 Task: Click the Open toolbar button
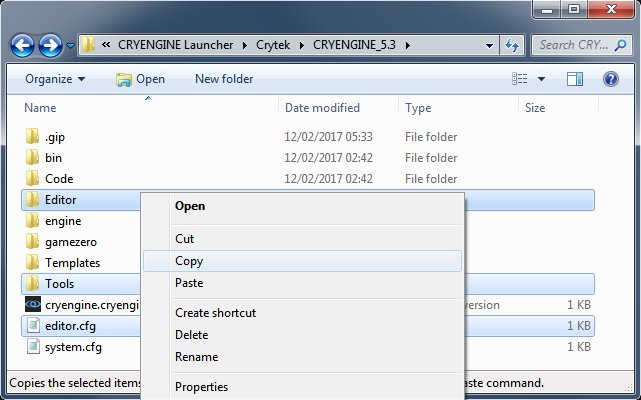coord(140,79)
